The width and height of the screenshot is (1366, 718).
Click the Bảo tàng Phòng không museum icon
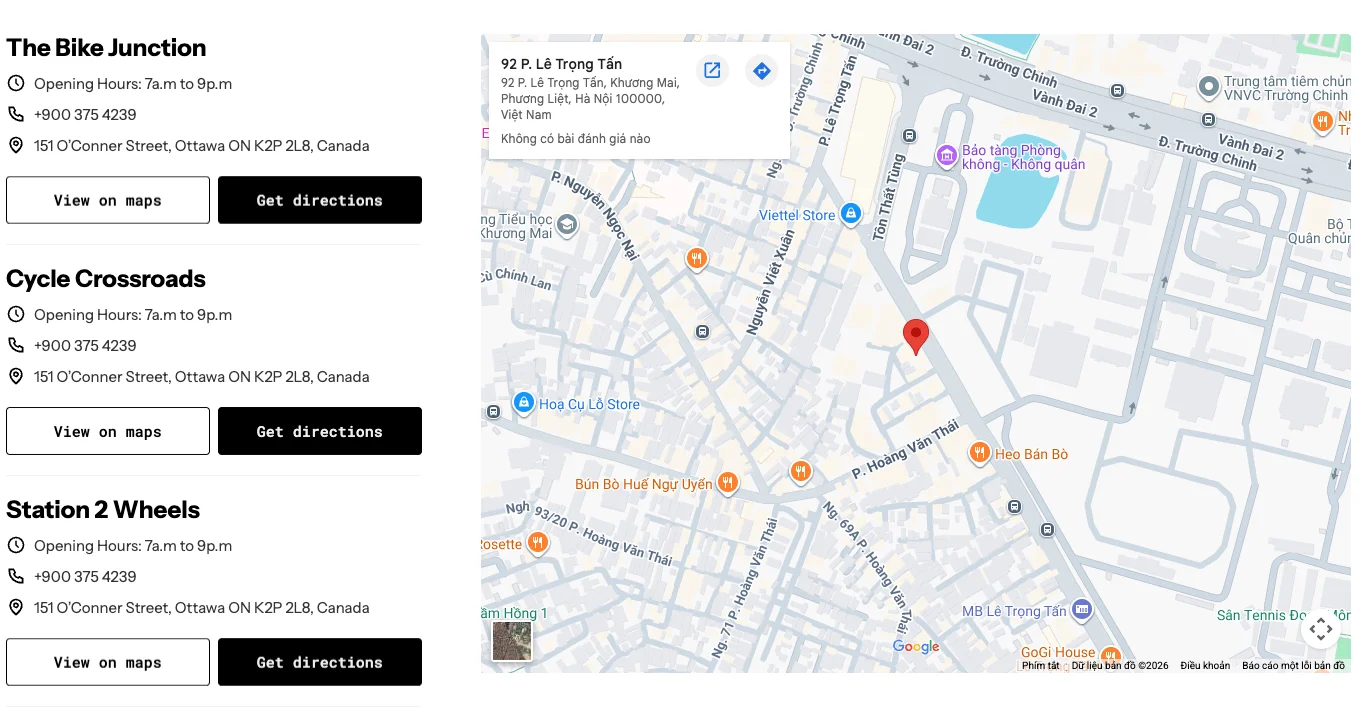point(947,157)
